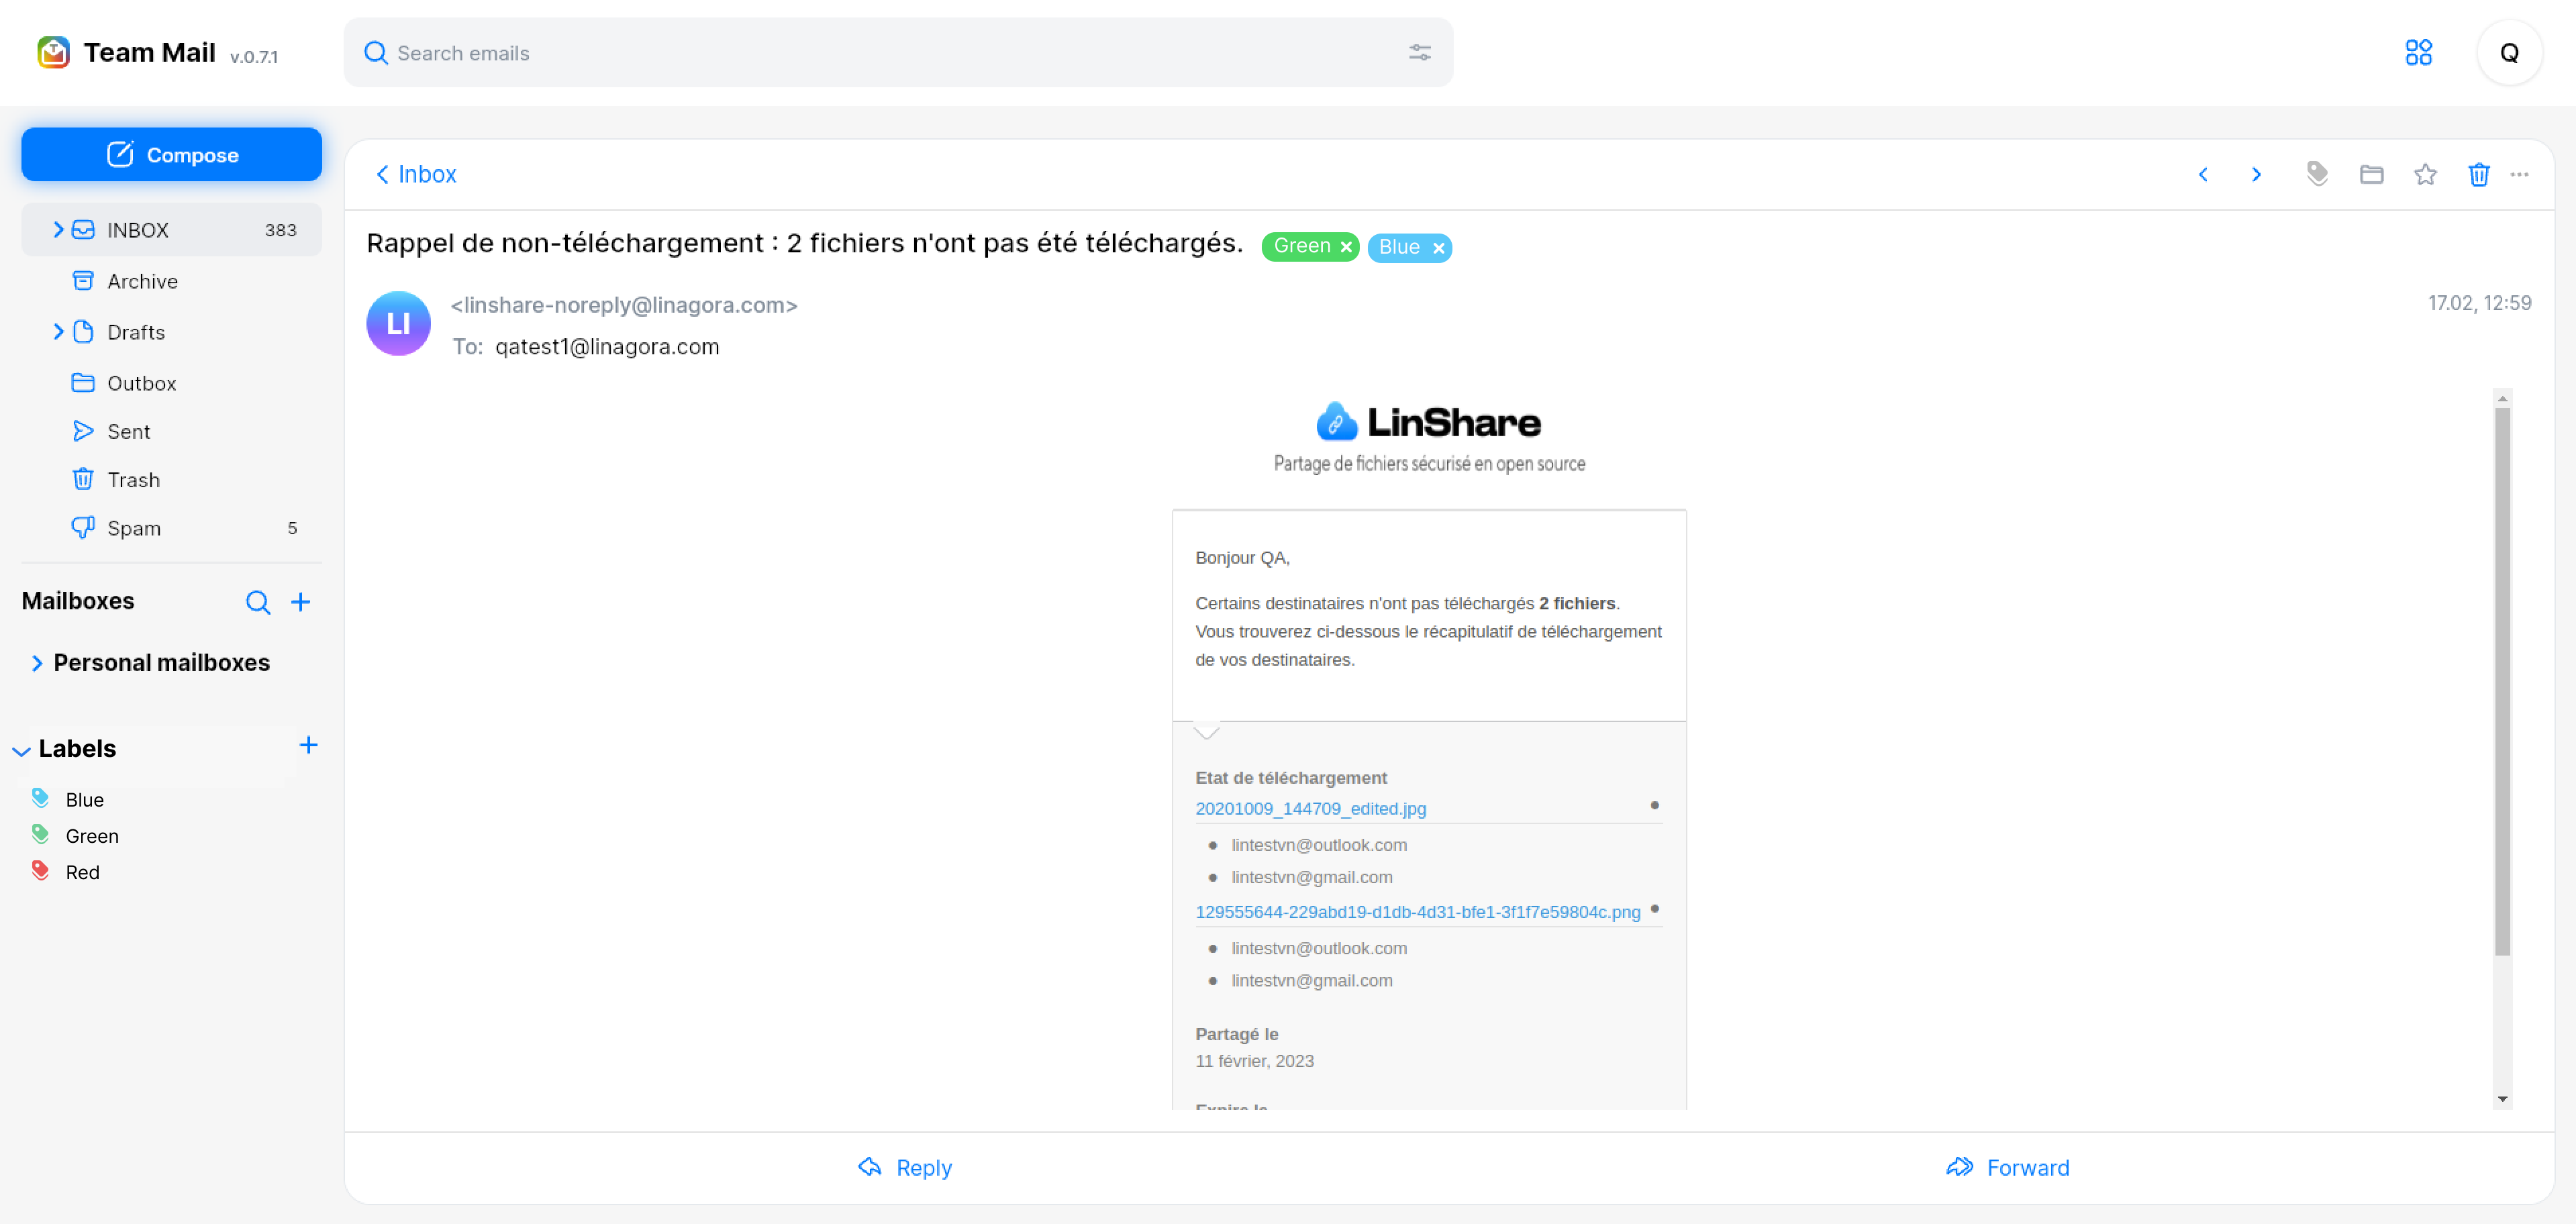
Task: Star this email
Action: click(2425, 175)
